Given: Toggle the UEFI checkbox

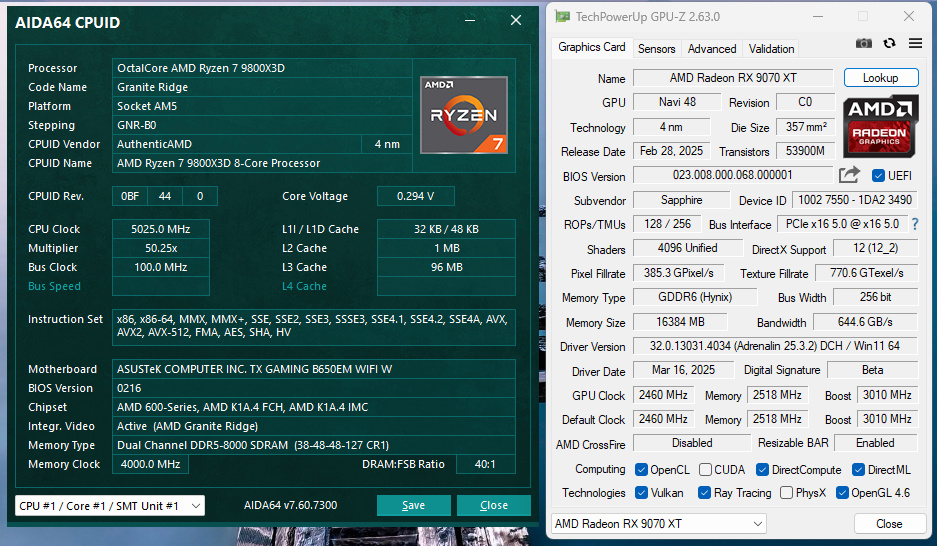Looking at the screenshot, I should tap(878, 176).
